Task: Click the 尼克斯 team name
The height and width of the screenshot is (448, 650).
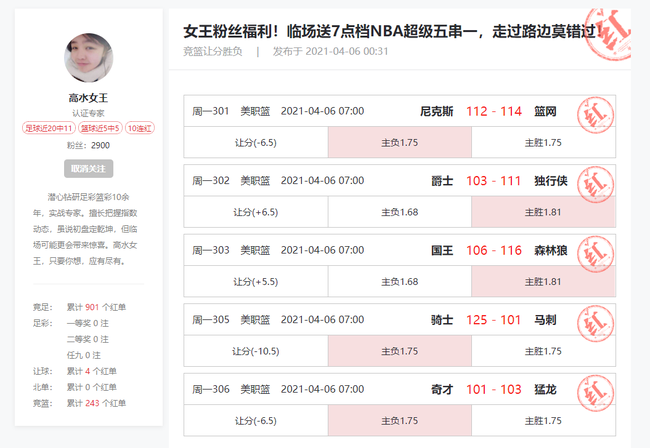Action: tap(437, 111)
